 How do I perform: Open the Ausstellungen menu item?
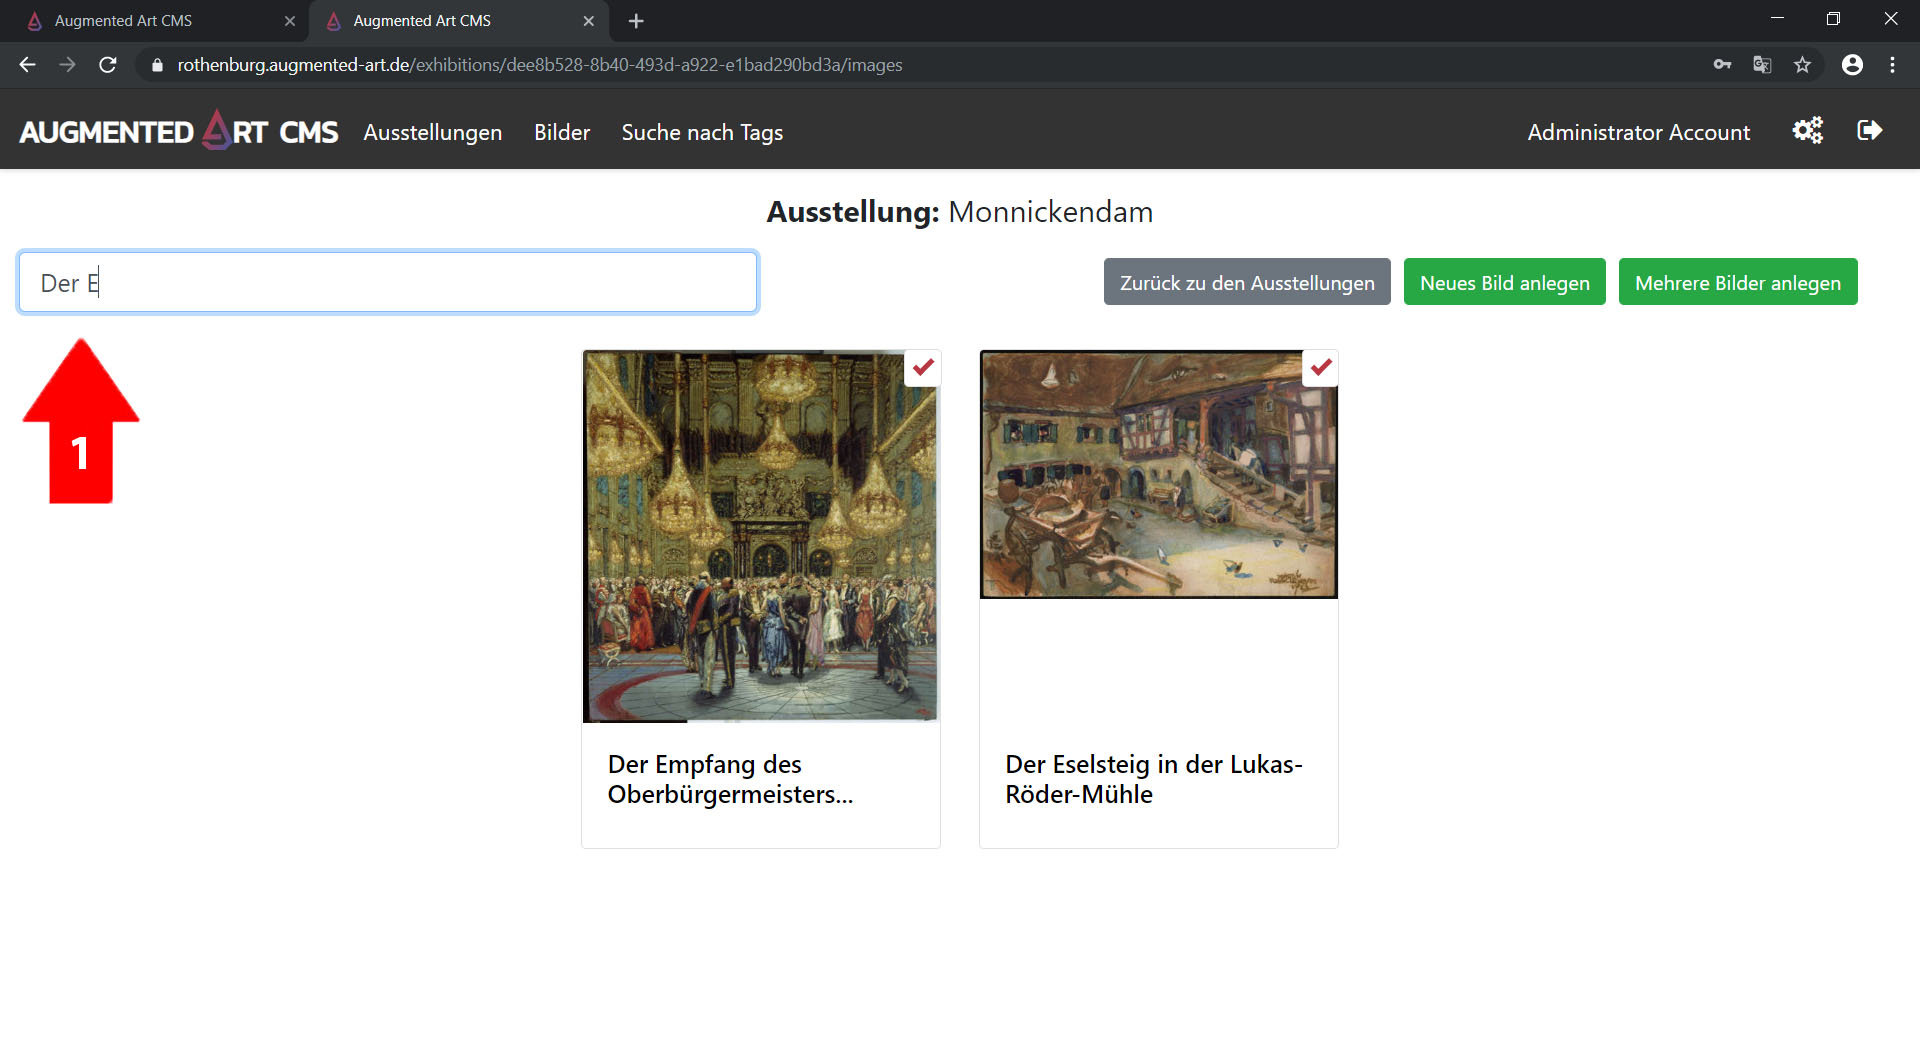(x=433, y=132)
